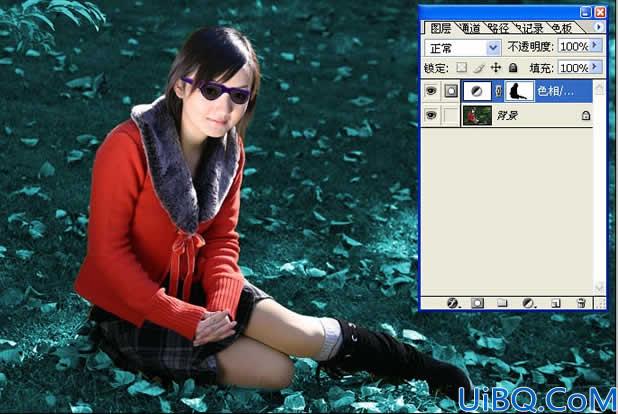Open the layers panel flyout menu arrow
The image size is (618, 414).
click(x=599, y=27)
